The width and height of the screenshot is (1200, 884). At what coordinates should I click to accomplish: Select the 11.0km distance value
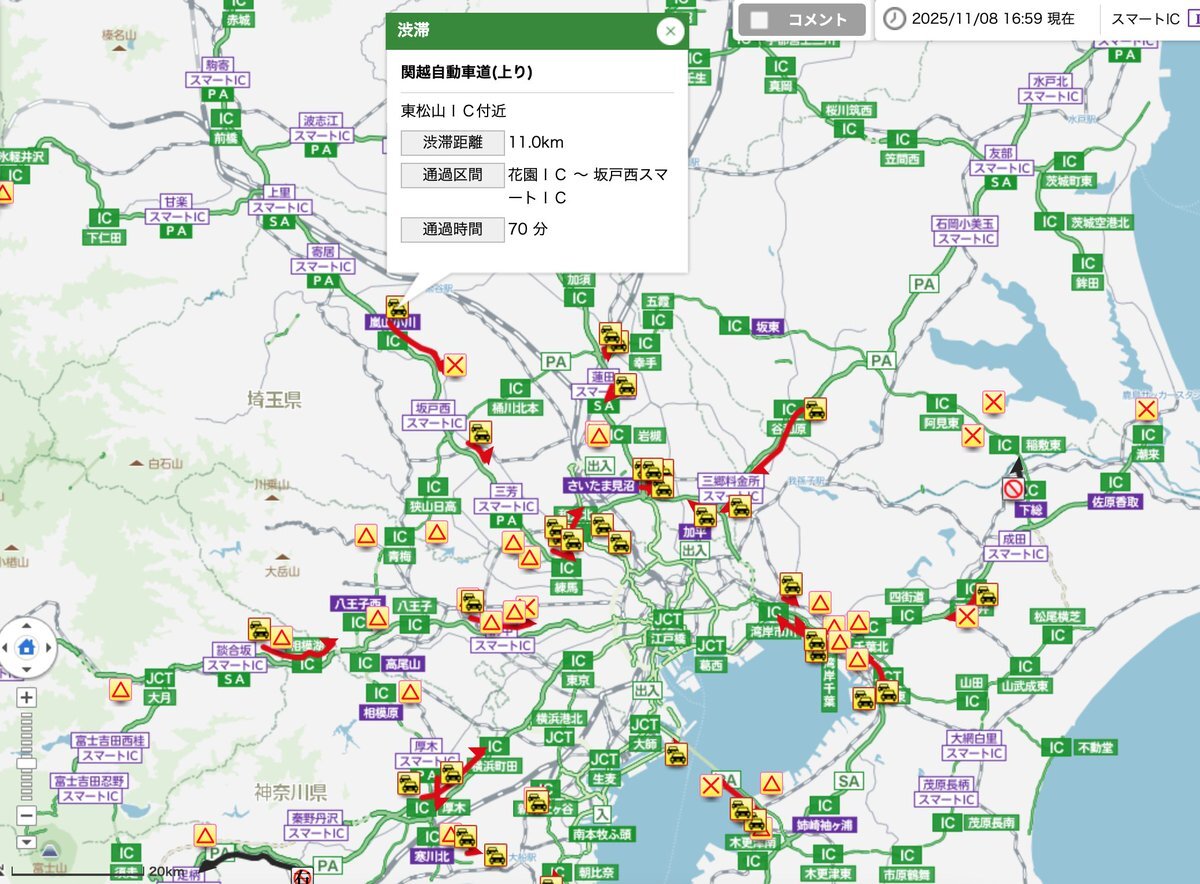tap(536, 142)
